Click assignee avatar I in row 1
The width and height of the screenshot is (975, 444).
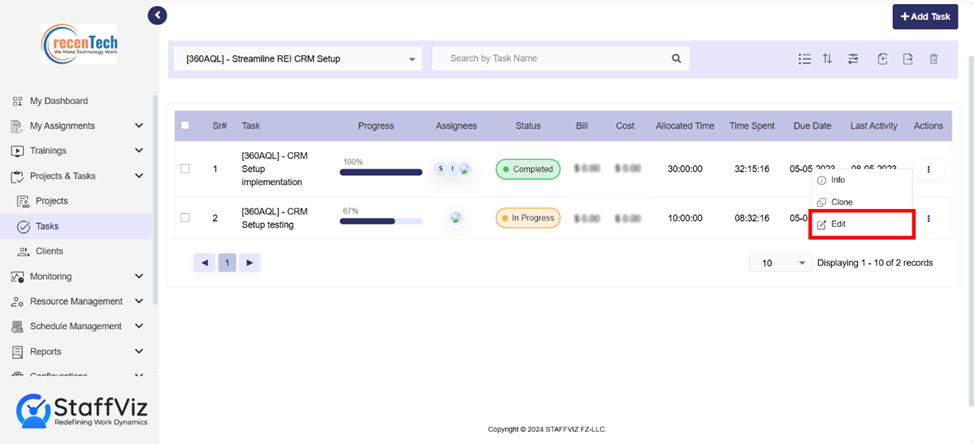coord(452,169)
